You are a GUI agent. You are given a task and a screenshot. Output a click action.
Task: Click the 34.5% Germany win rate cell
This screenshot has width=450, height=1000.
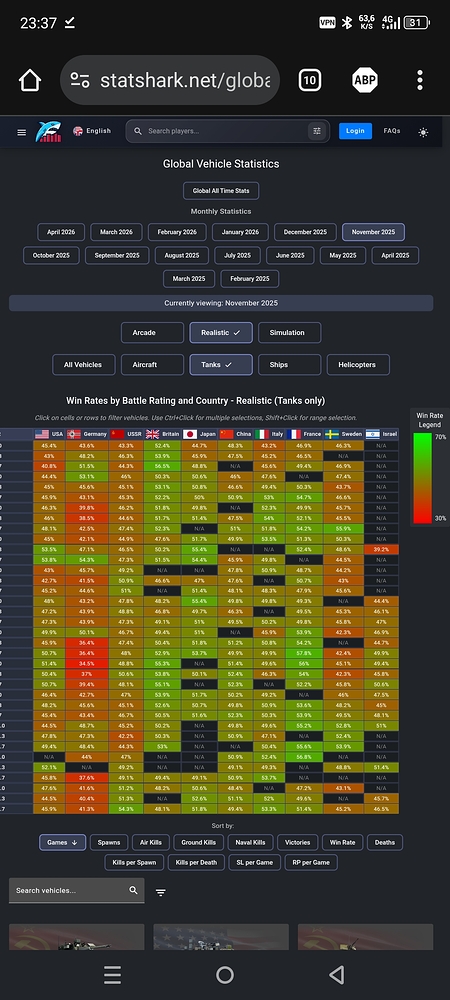click(x=87, y=663)
